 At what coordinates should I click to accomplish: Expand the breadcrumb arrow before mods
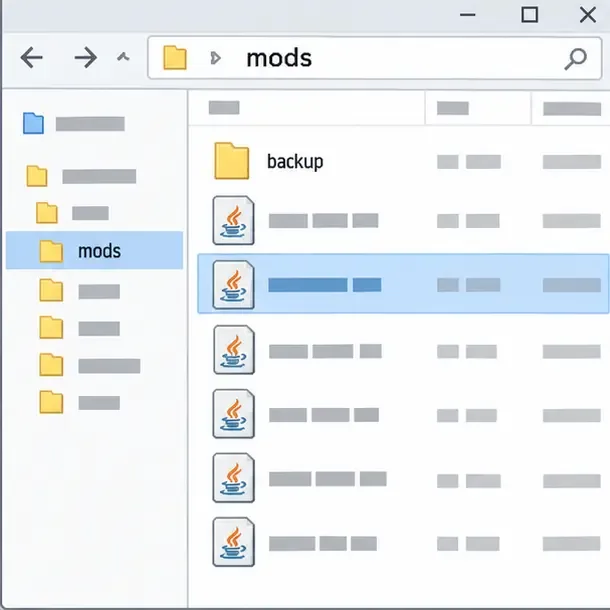216,58
